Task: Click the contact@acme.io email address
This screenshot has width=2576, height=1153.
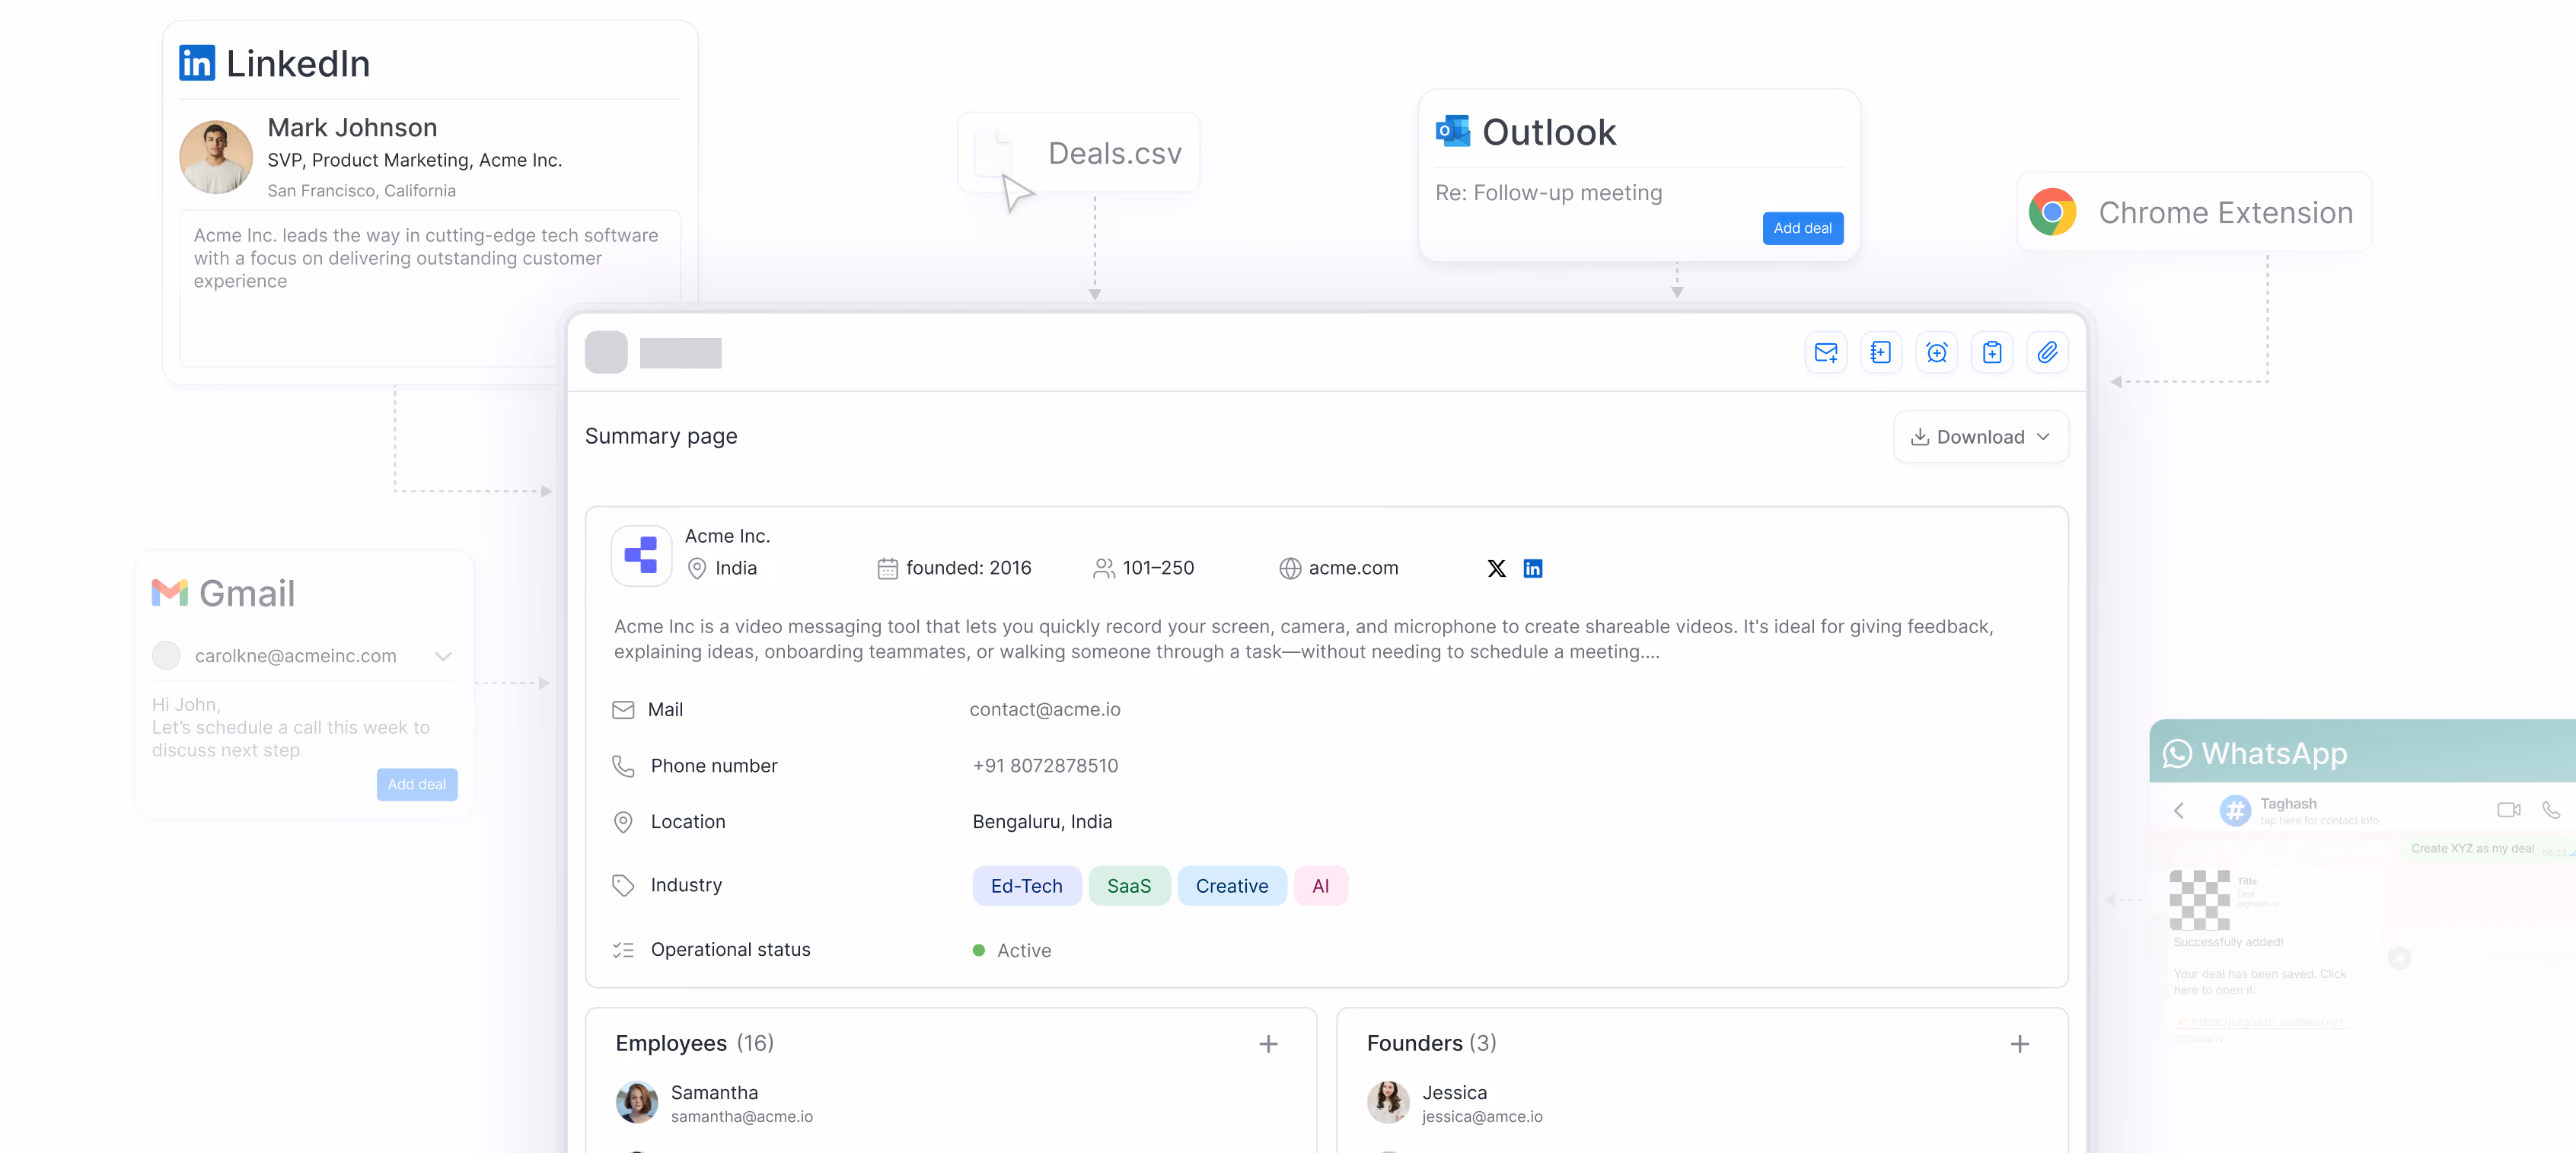Action: [1045, 710]
